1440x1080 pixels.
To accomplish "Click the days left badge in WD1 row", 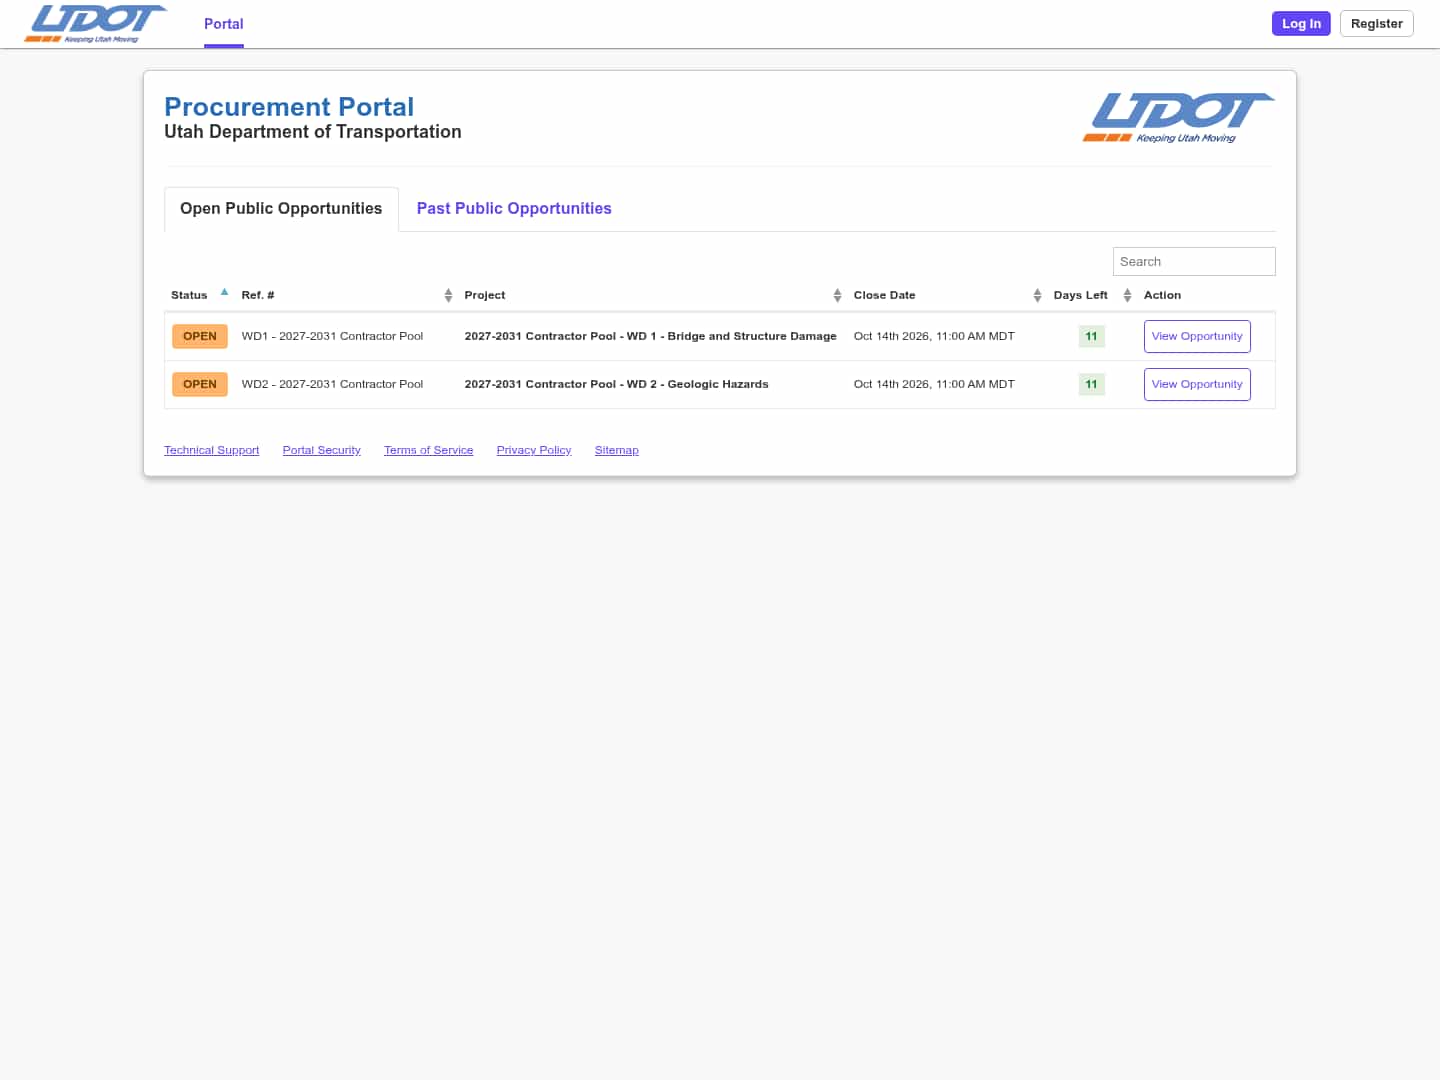I will pos(1091,336).
